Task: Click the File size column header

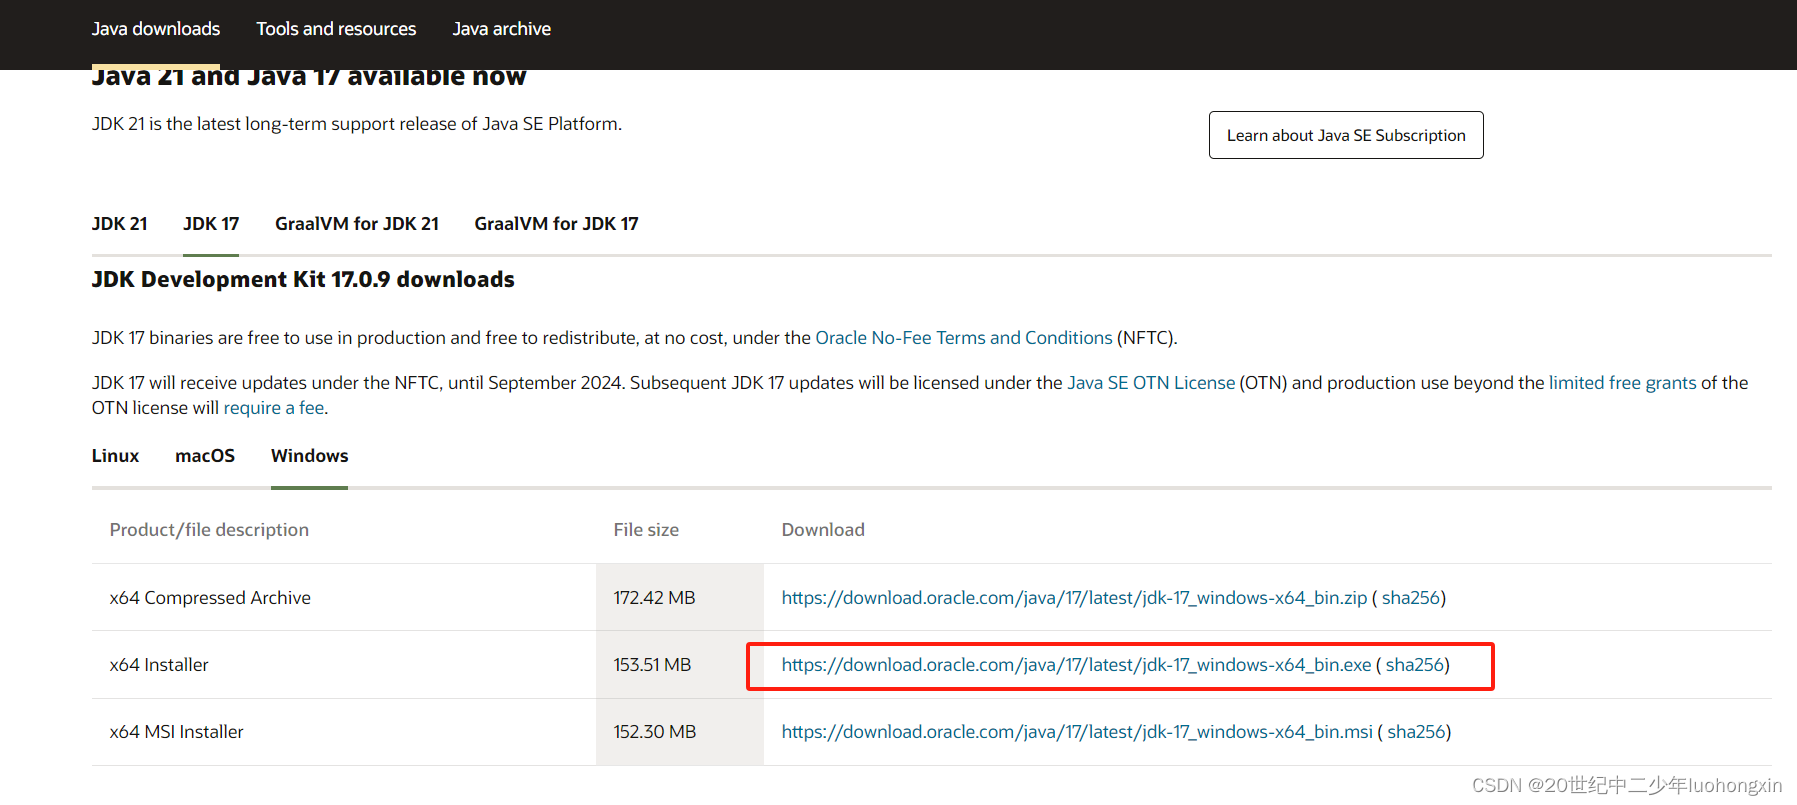Action: [x=646, y=530]
